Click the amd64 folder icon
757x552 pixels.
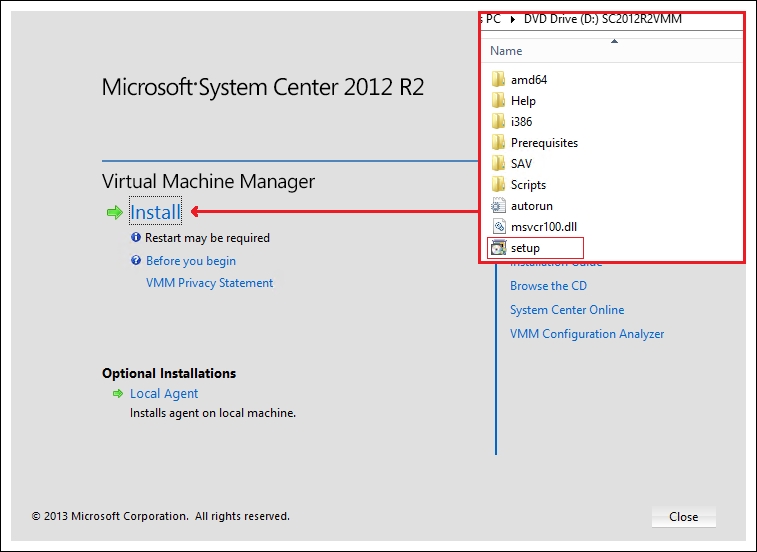(x=499, y=80)
